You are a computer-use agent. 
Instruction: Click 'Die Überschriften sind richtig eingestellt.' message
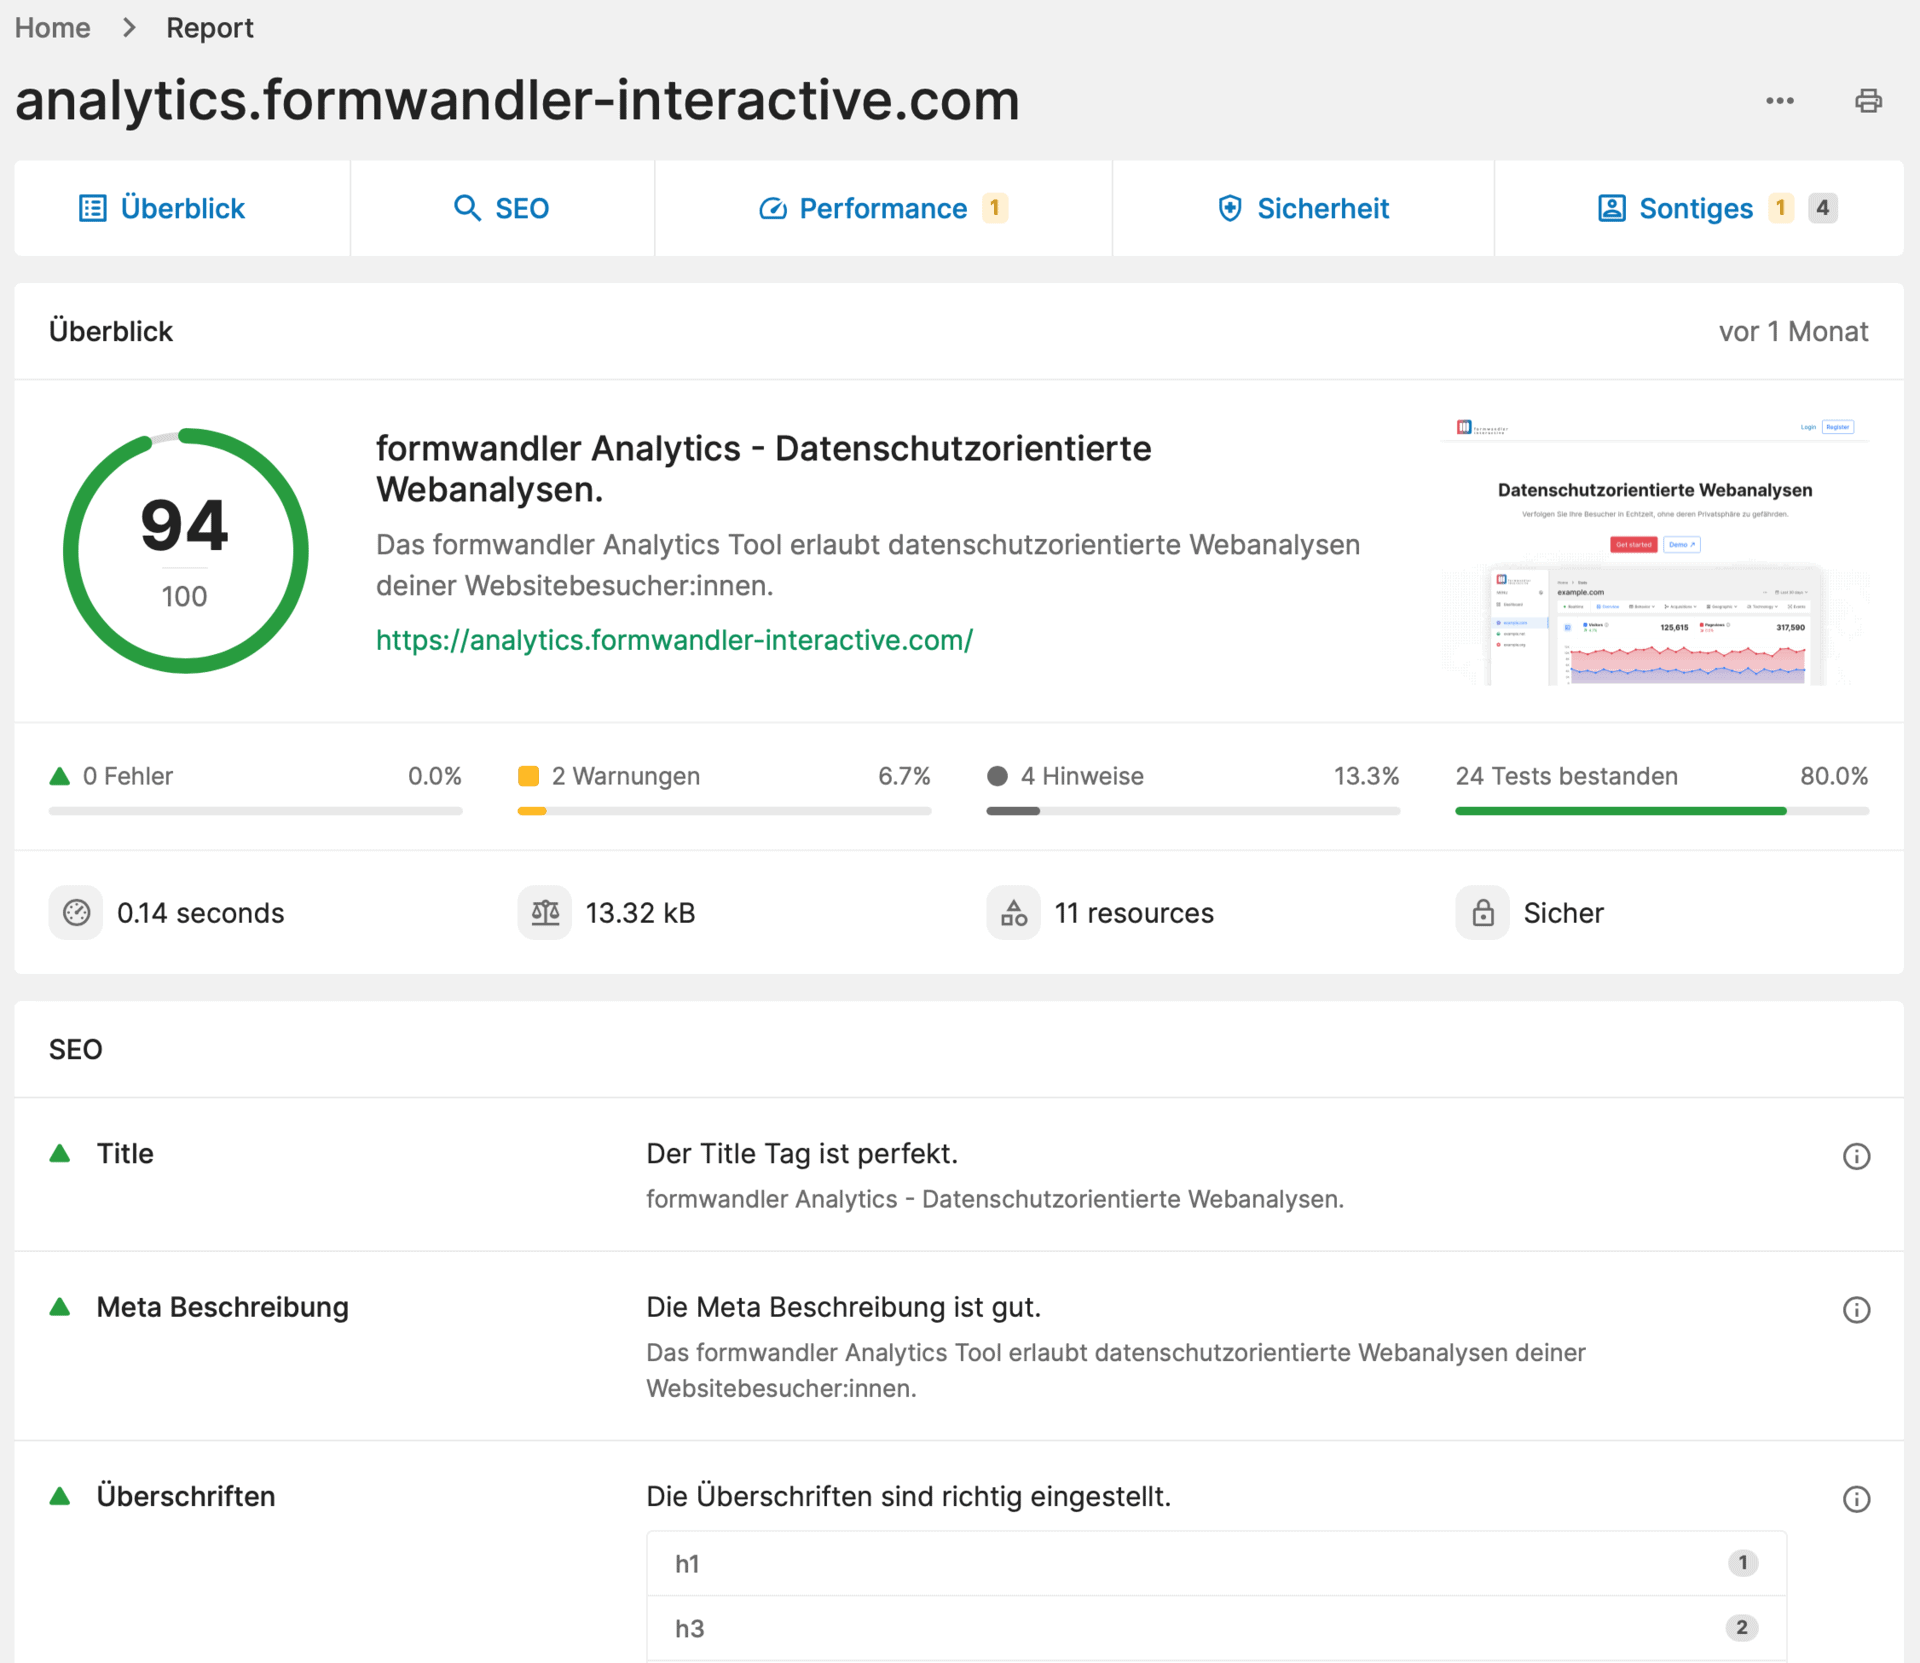[908, 1496]
